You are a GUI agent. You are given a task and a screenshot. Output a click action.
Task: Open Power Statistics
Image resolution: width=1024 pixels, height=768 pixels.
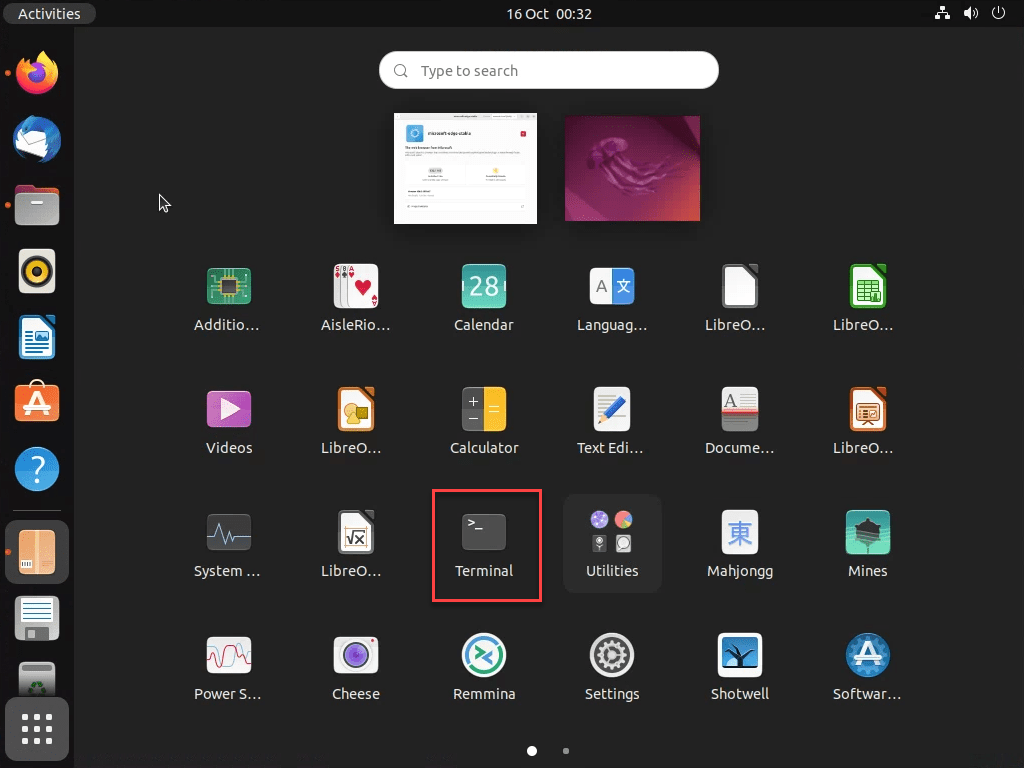[227, 655]
